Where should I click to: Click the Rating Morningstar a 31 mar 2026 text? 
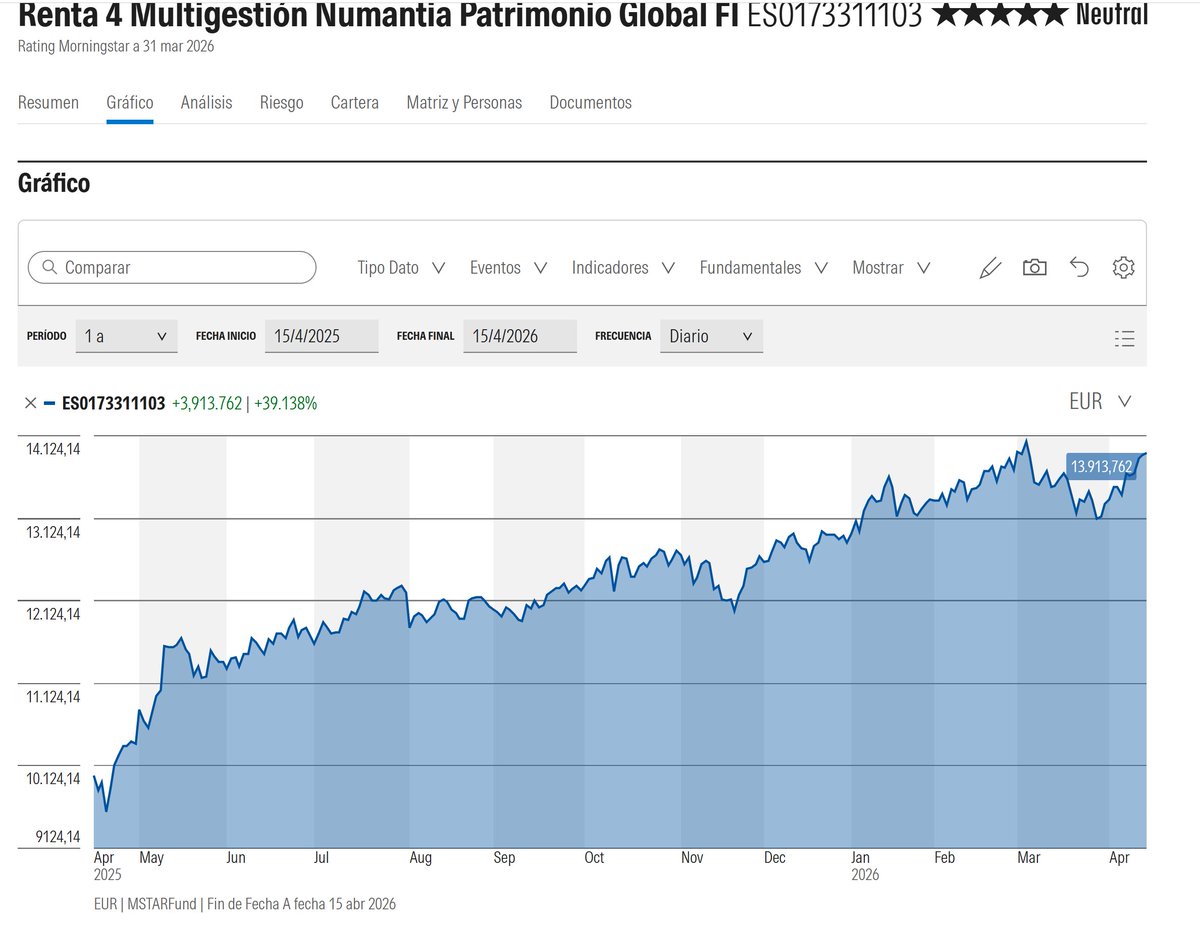116,46
